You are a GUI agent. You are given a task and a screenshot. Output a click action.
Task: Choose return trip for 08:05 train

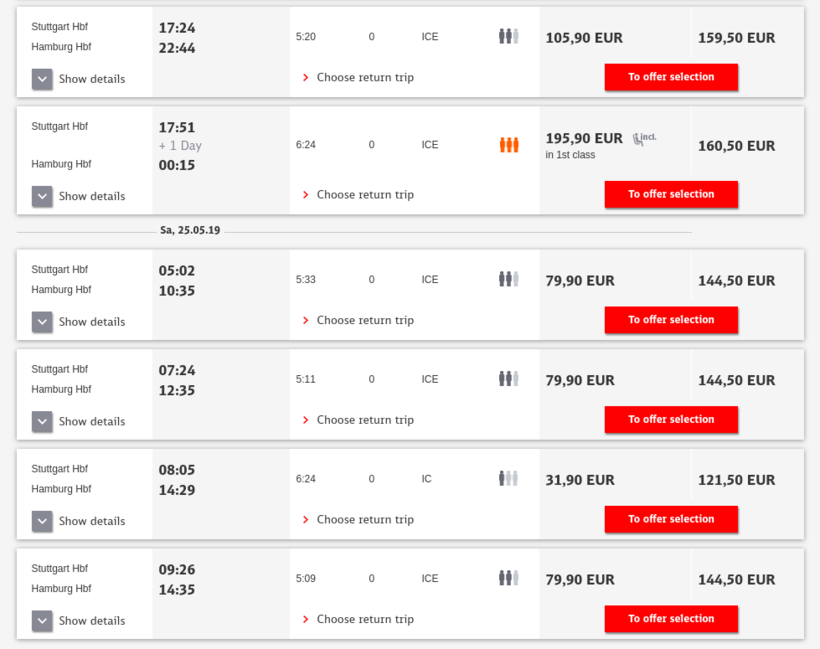click(364, 520)
